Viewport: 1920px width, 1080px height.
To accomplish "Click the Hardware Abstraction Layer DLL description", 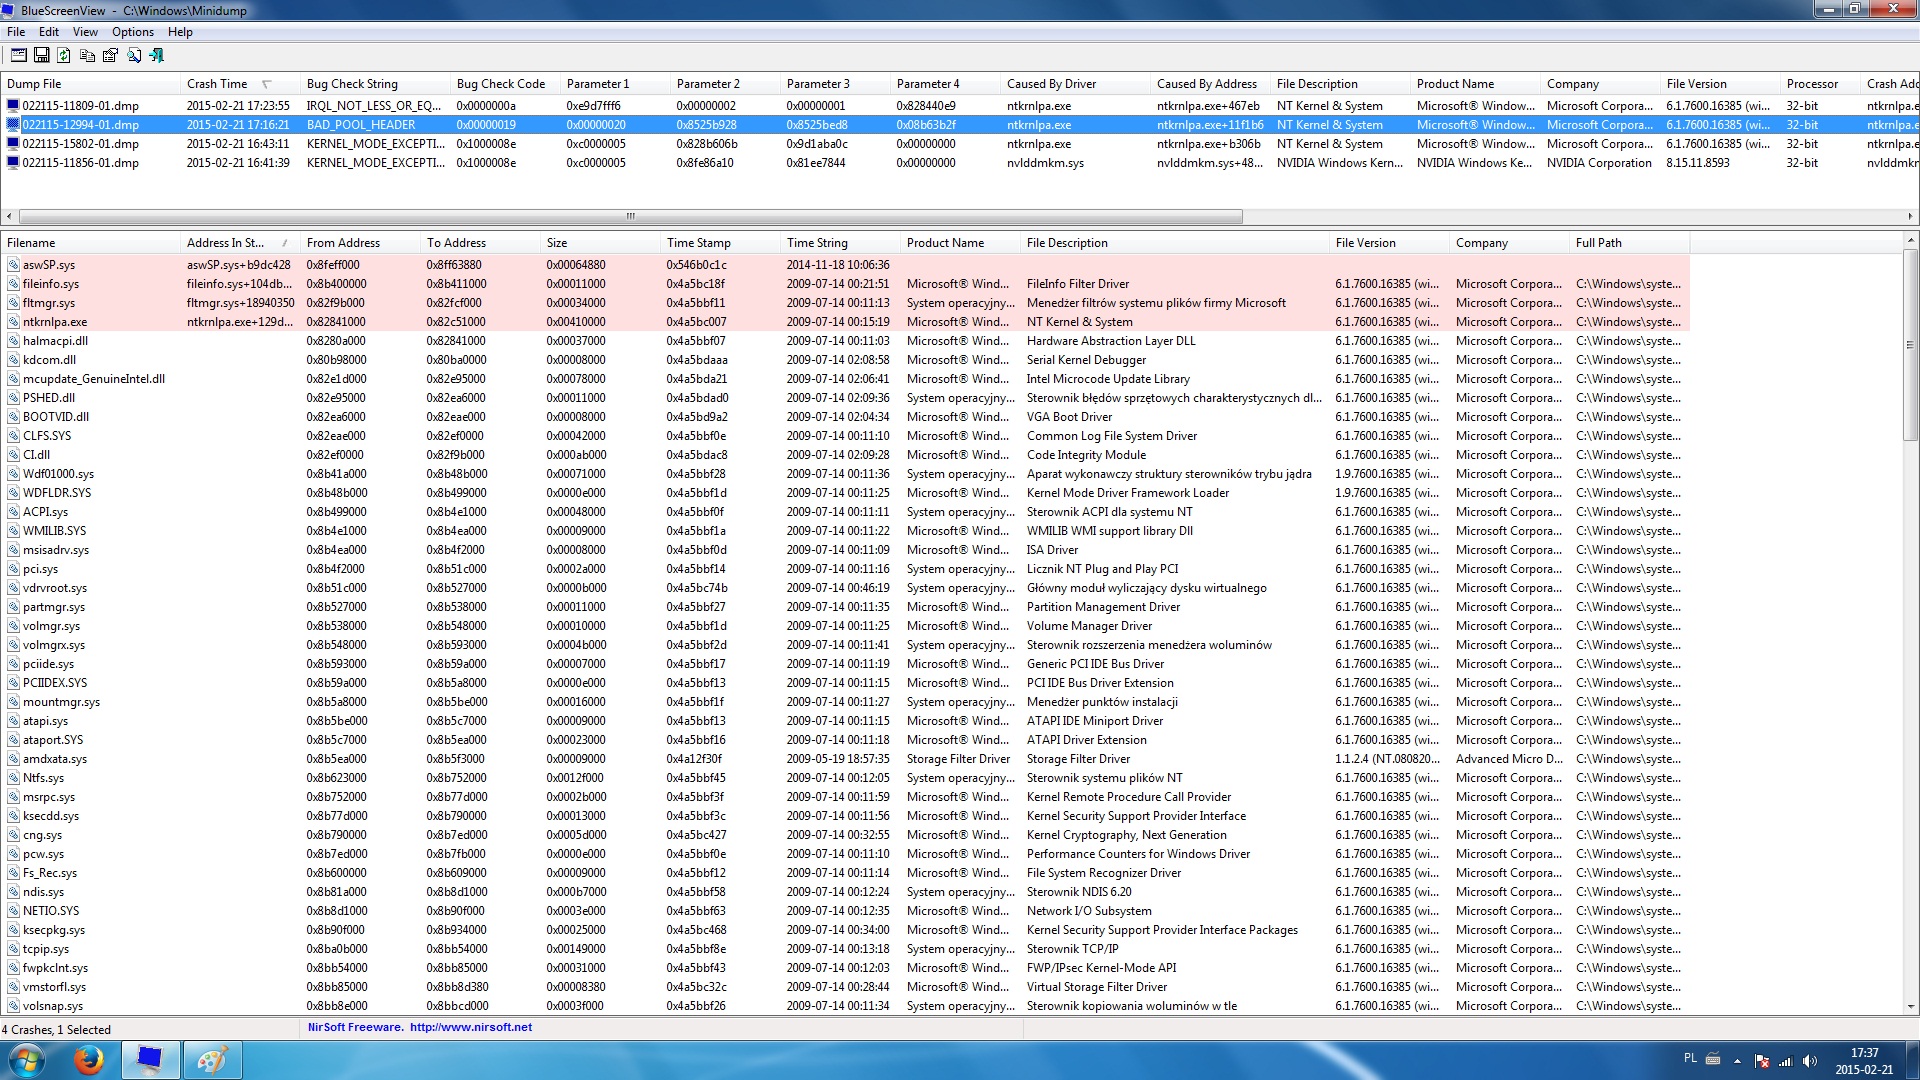I will 1111,341.
